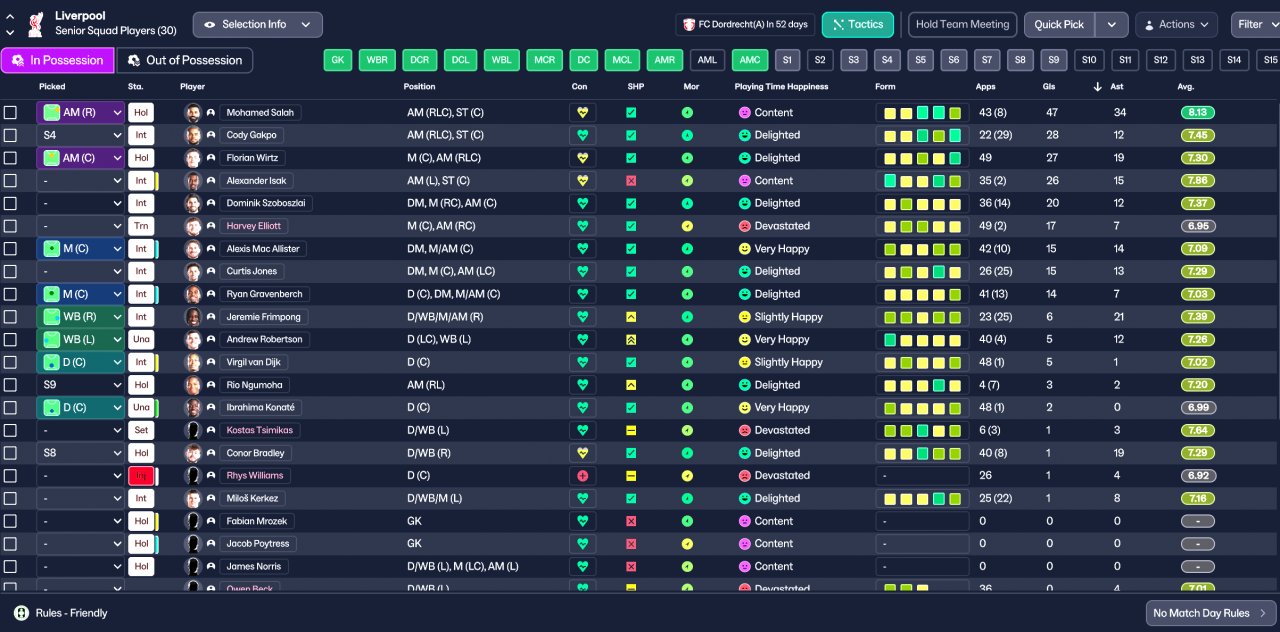Click the descending sort arrow near Ast
This screenshot has width=1280, height=632.
(1097, 87)
